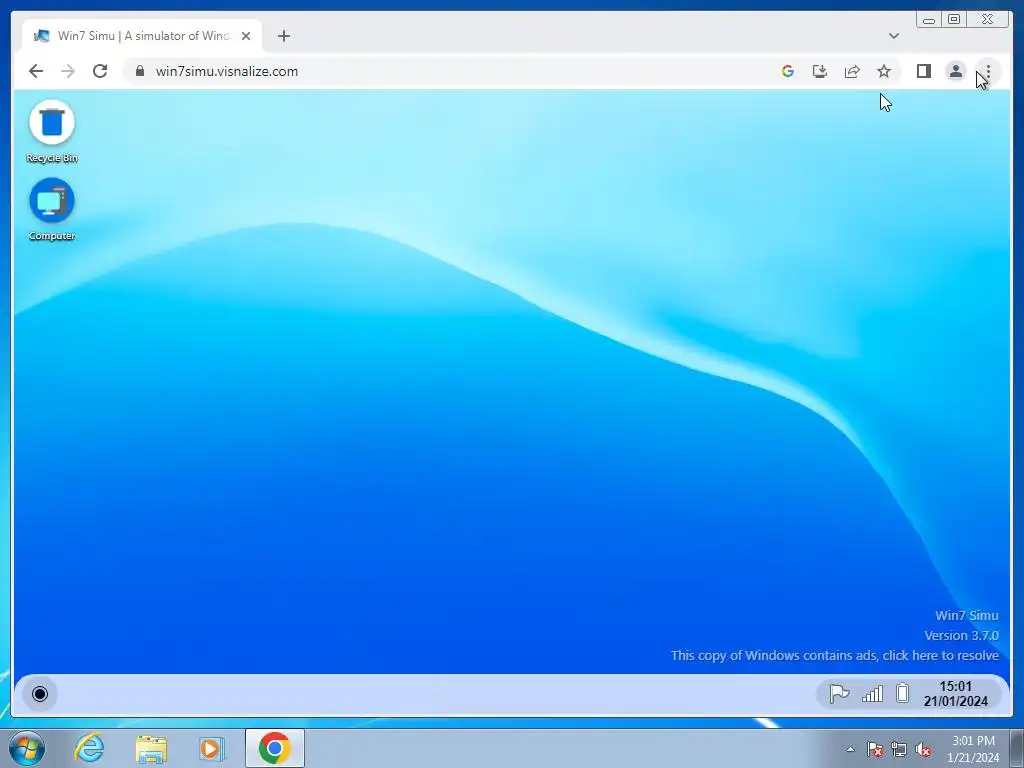The width and height of the screenshot is (1024, 768).
Task: Launch Internet Explorer from taskbar
Action: pyautogui.click(x=89, y=748)
